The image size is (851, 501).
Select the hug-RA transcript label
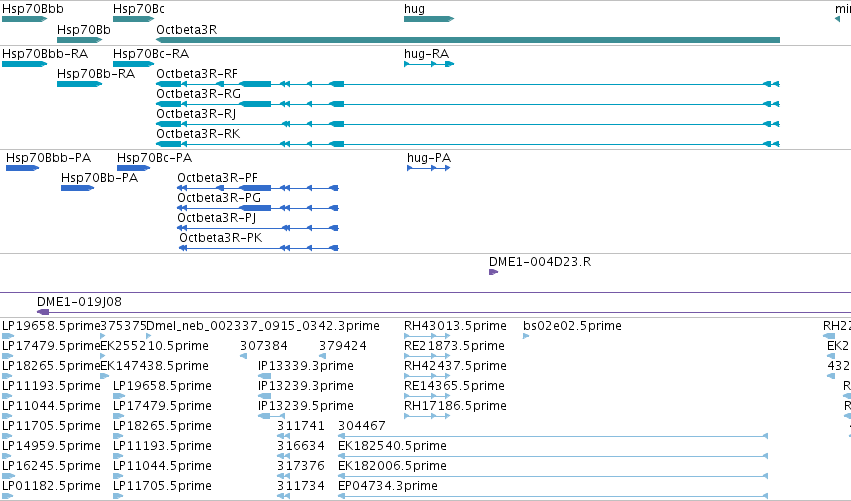tap(427, 54)
